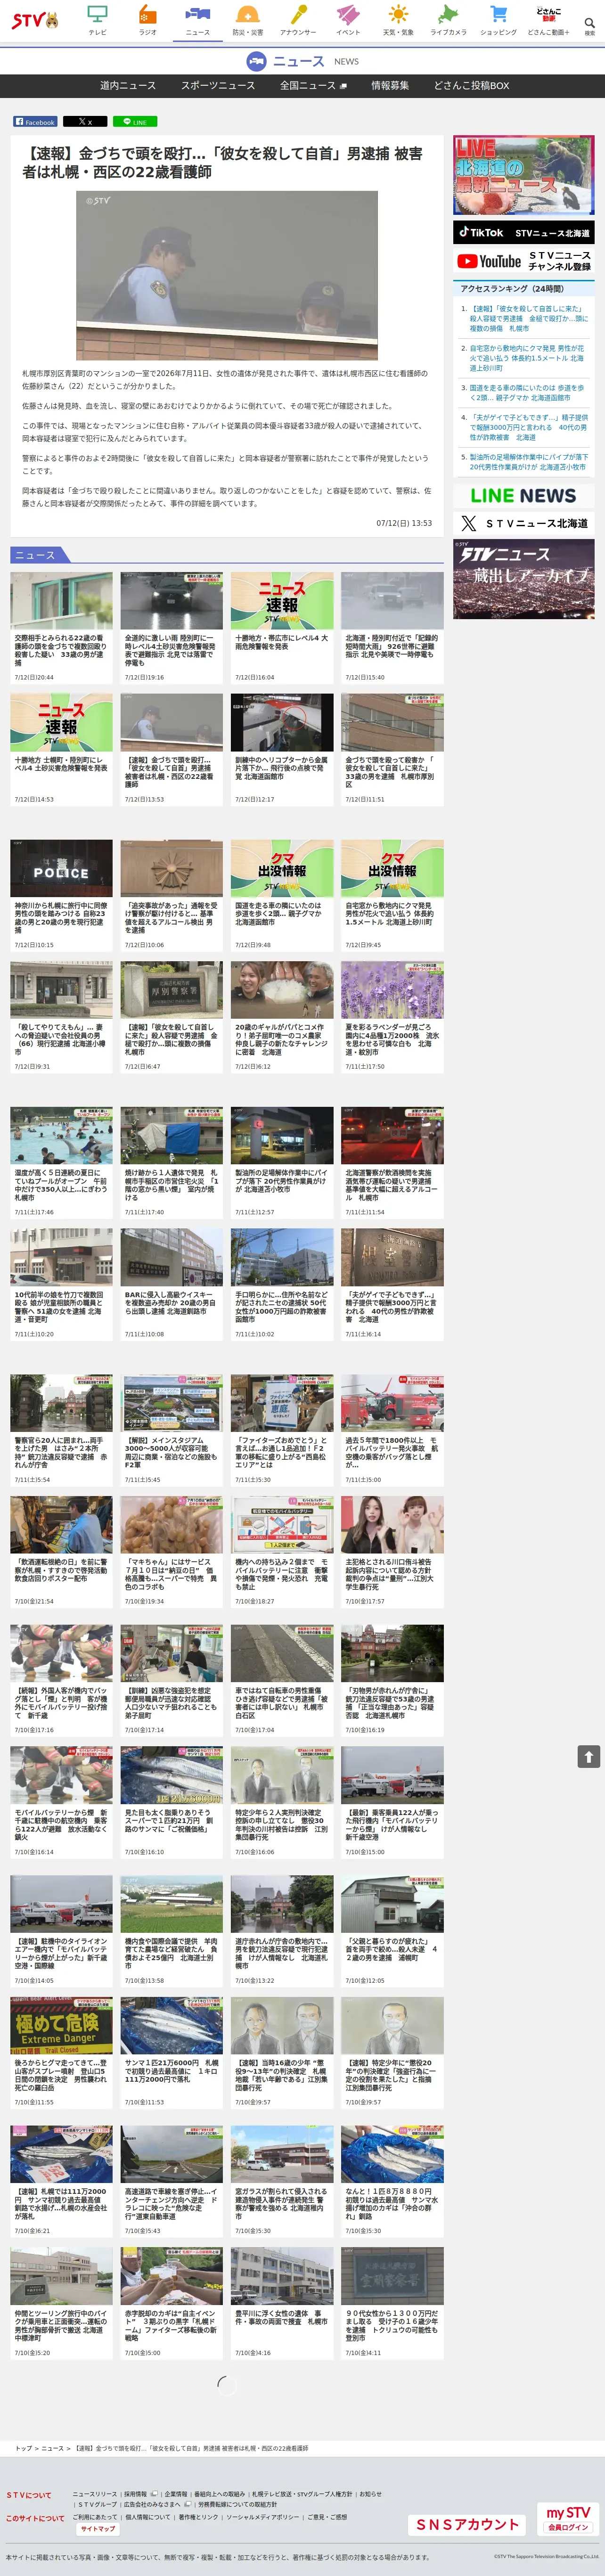Open the LINE NEWS banner
Screen dimensions: 605x2576
[x=523, y=496]
